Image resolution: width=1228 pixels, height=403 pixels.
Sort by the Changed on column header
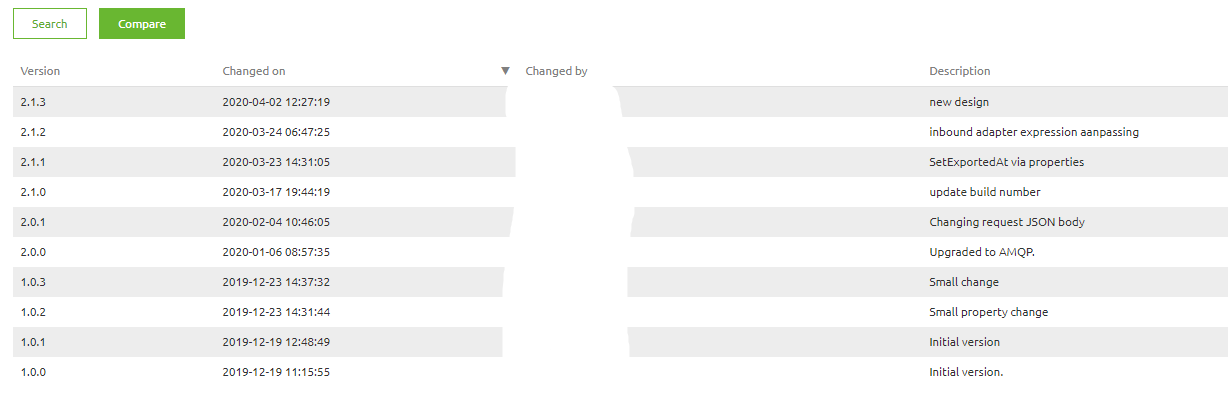[254, 71]
